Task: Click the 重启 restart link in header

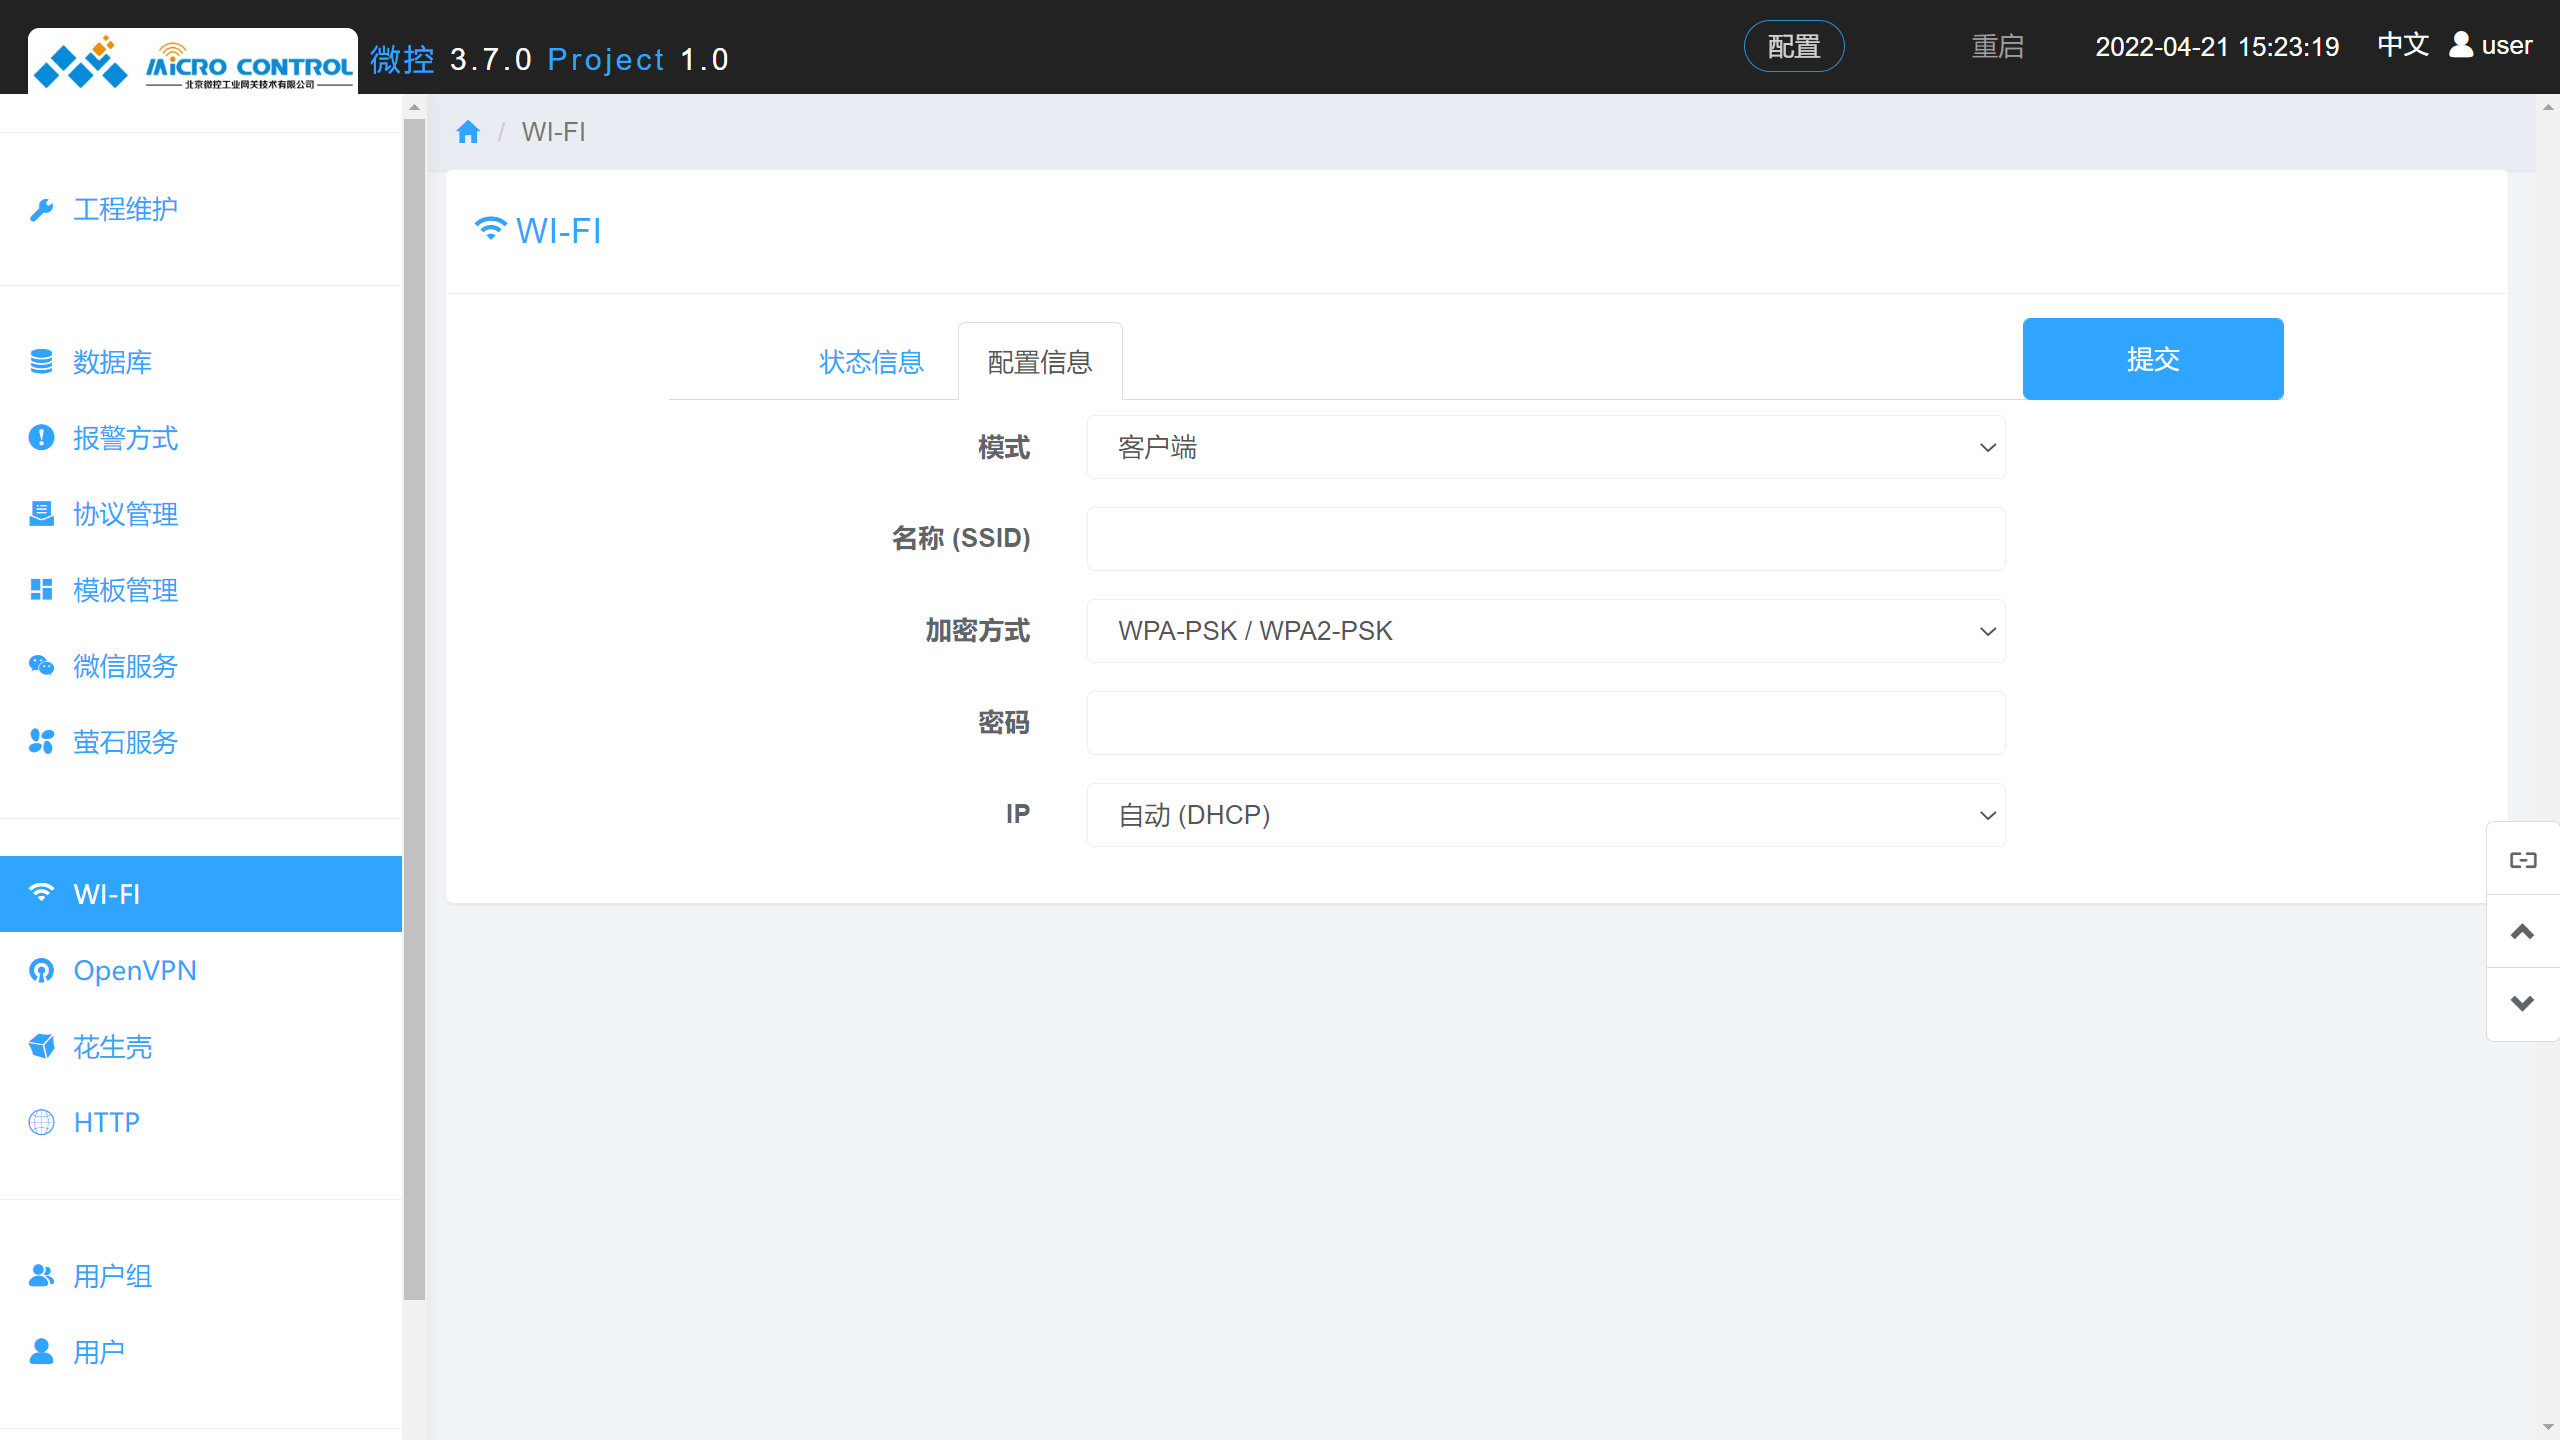Action: tap(1997, 46)
